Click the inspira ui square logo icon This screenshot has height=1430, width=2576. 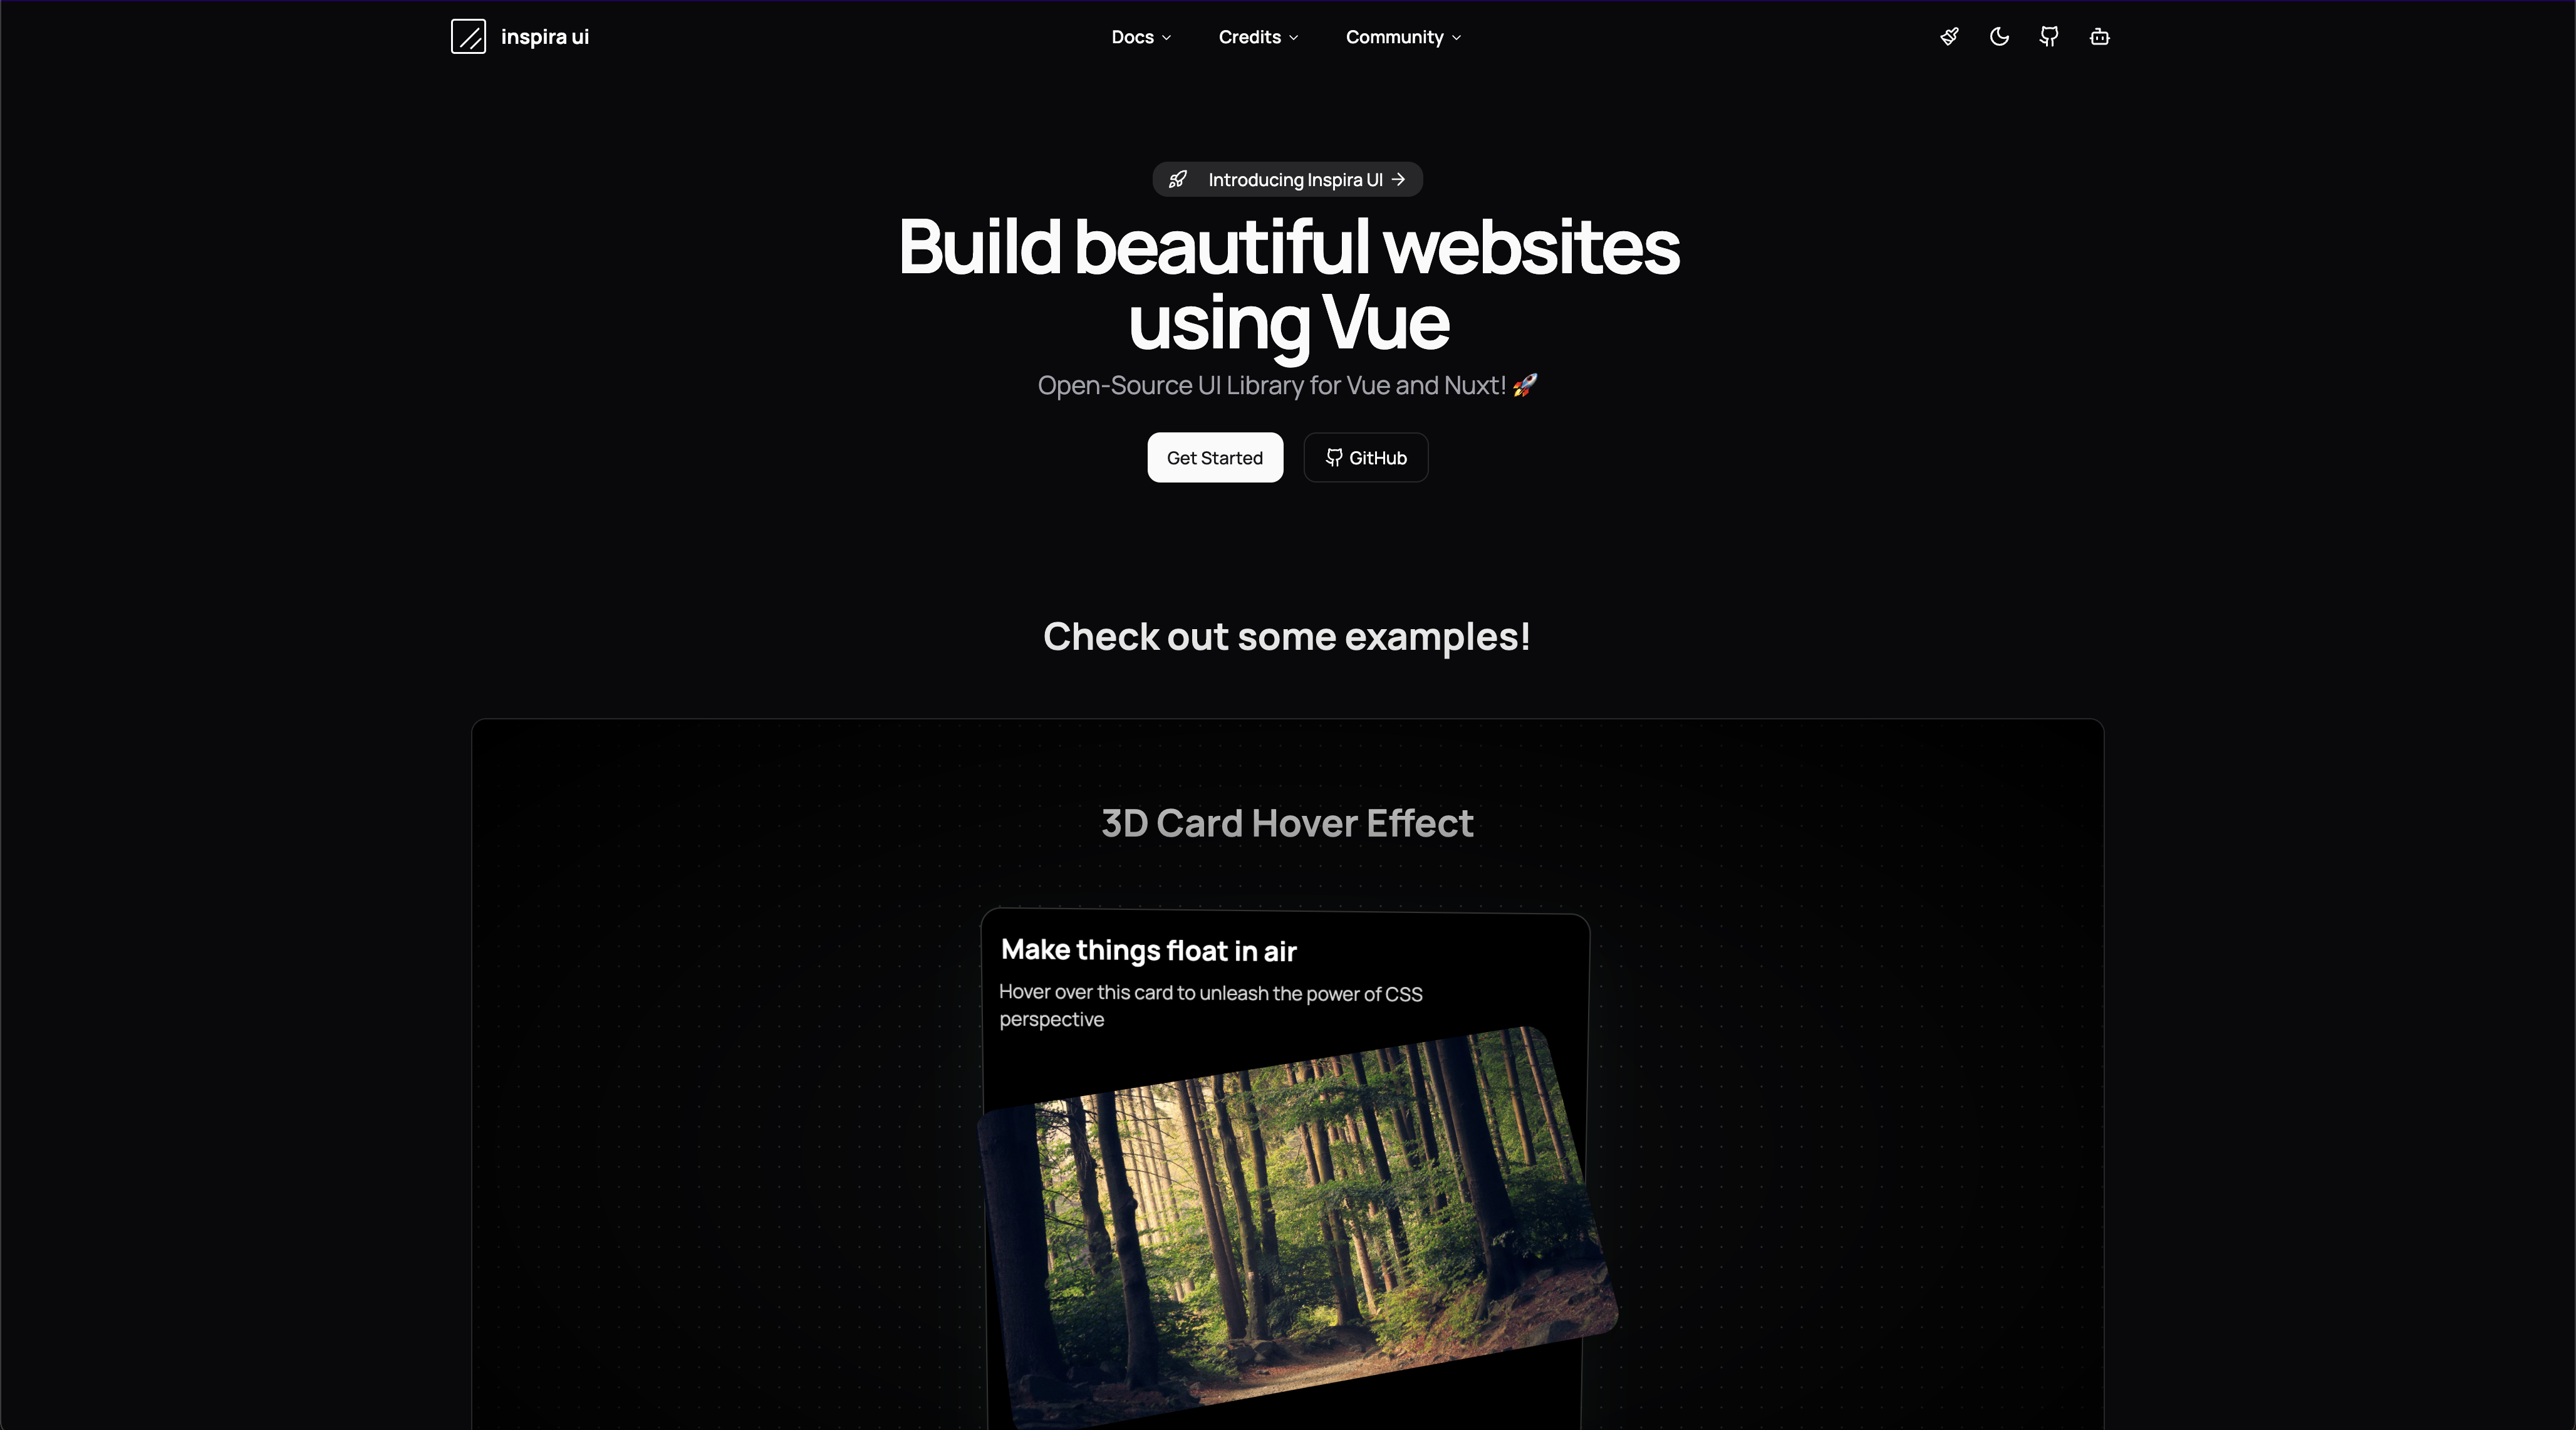click(x=468, y=37)
